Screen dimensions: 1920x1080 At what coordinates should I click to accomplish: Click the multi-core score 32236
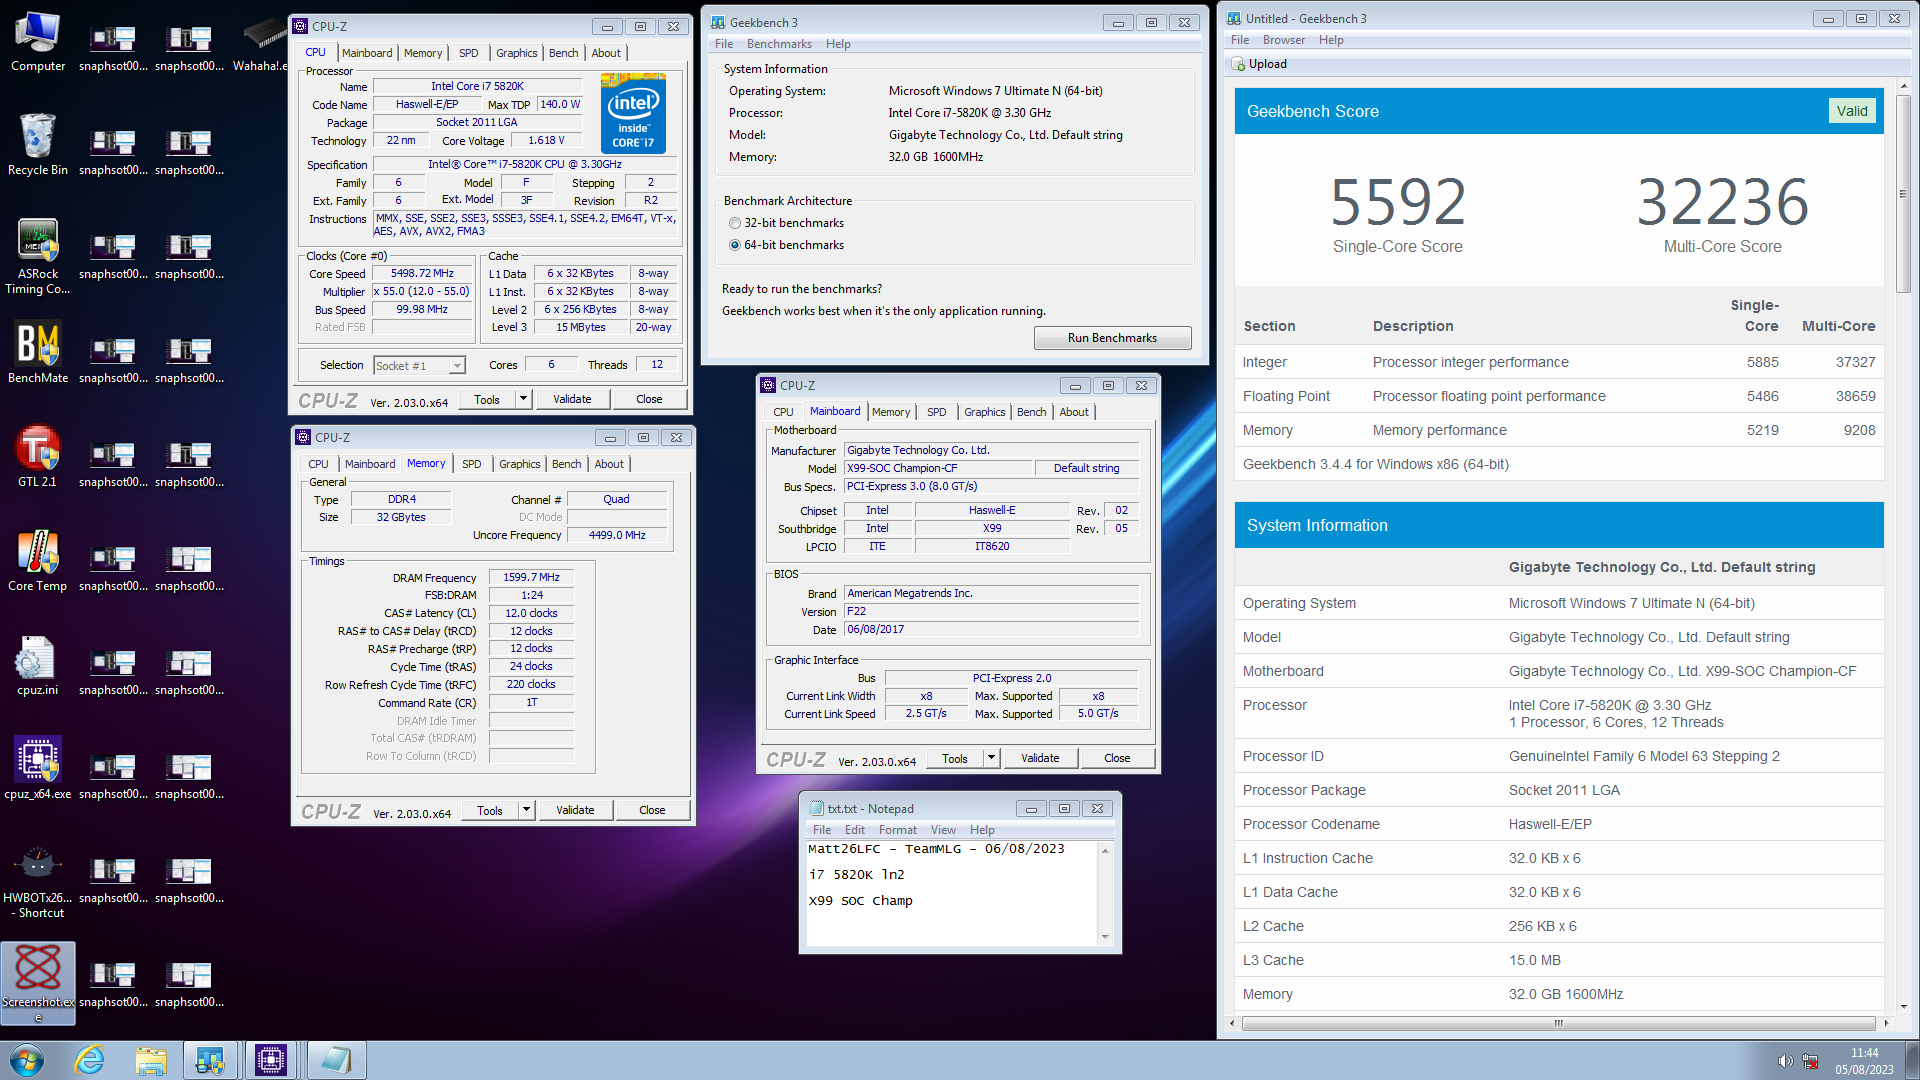tap(1722, 202)
